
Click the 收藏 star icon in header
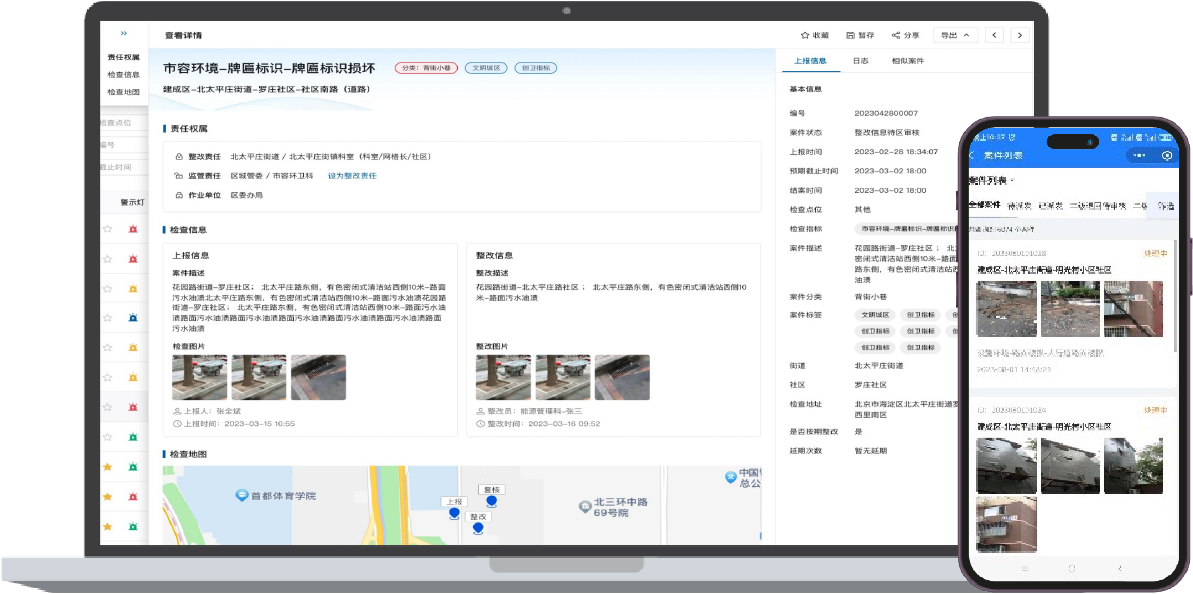(804, 35)
